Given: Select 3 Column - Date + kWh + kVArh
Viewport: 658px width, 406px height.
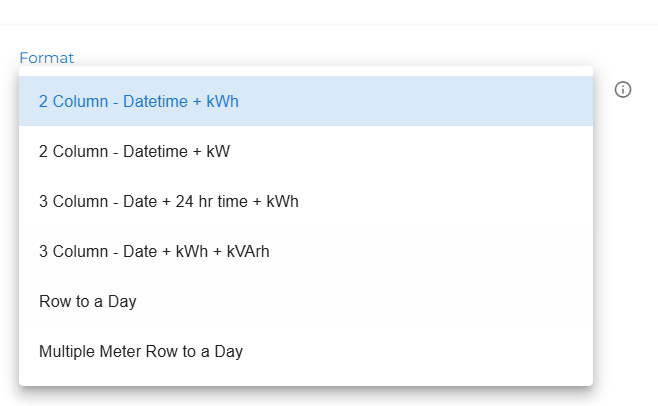Looking at the screenshot, I should click(306, 251).
